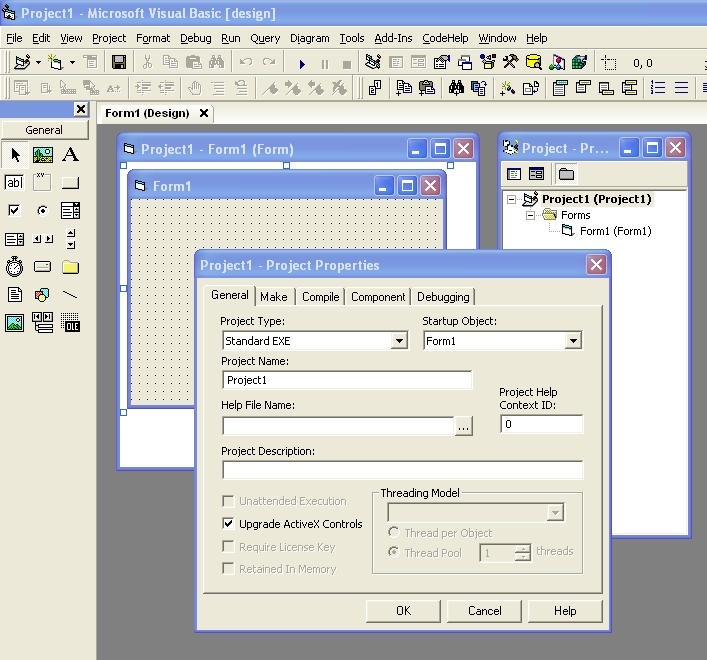Image resolution: width=707 pixels, height=660 pixels.
Task: Select the CheckBox control in the toolbox
Action: (x=14, y=211)
